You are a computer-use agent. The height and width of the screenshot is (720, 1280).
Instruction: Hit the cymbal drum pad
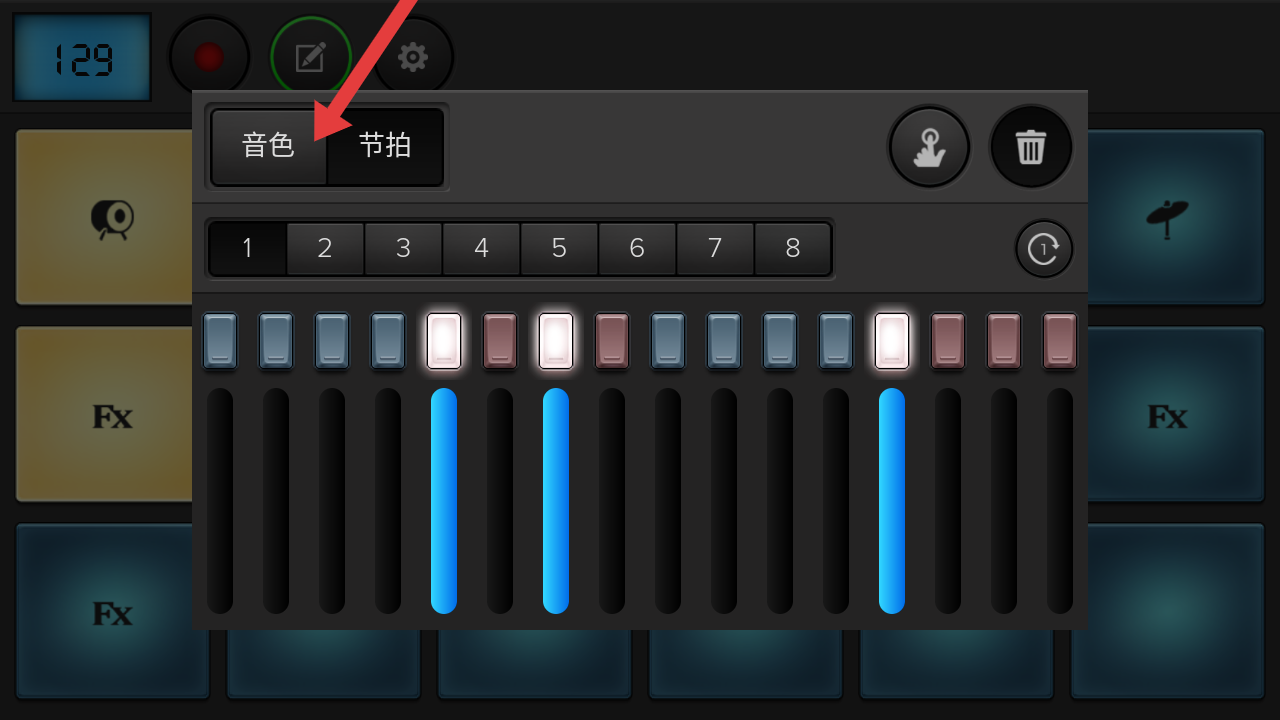click(x=1168, y=217)
